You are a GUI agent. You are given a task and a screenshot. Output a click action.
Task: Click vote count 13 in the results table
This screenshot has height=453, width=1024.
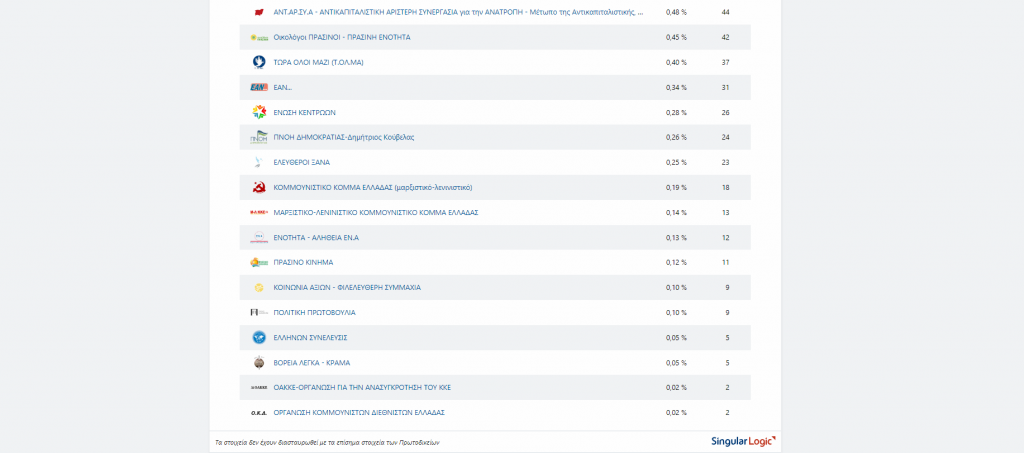pyautogui.click(x=726, y=213)
